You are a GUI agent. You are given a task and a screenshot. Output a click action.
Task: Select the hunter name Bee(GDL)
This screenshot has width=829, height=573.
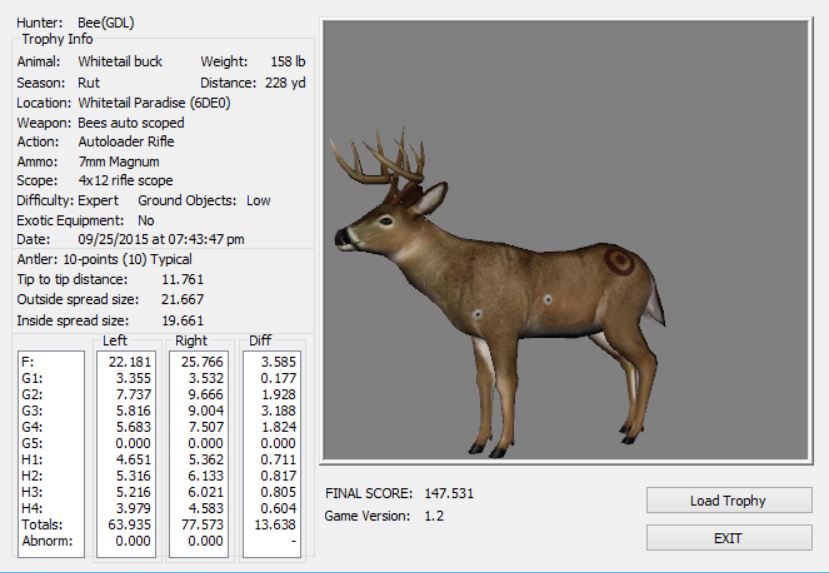pos(111,20)
